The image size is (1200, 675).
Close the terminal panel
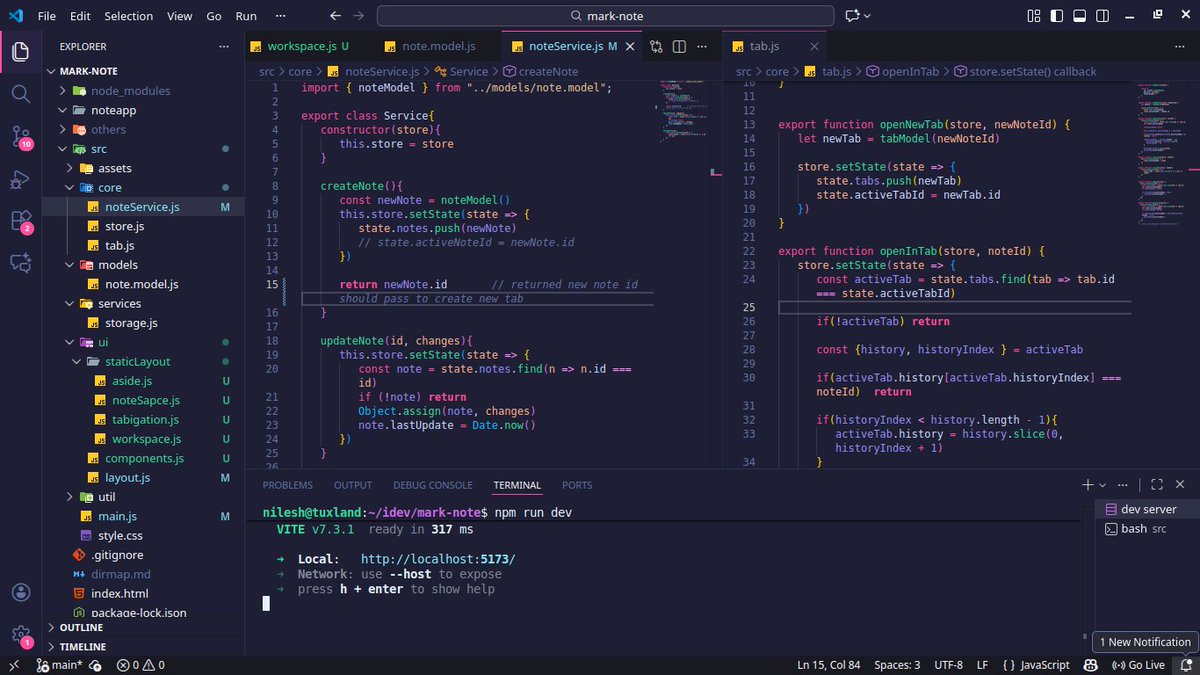[x=1179, y=485]
